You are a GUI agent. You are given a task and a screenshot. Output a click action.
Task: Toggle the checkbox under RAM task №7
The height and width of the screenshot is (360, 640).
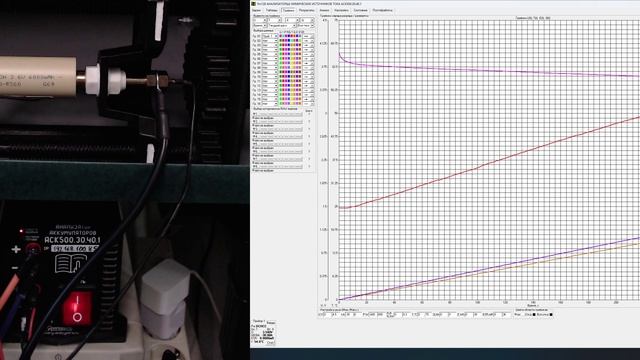point(253,163)
